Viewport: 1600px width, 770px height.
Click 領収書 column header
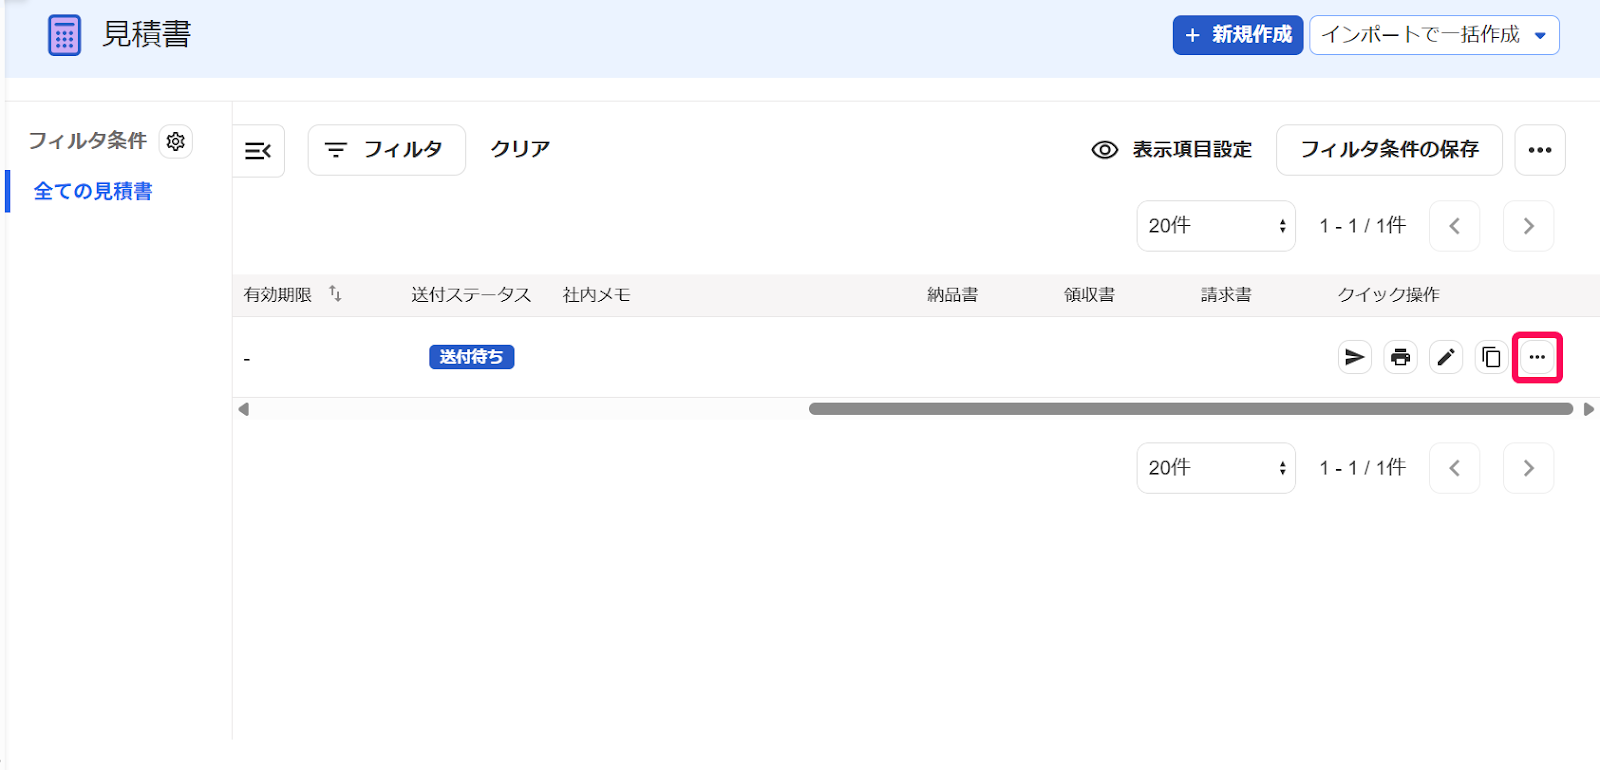point(1089,295)
